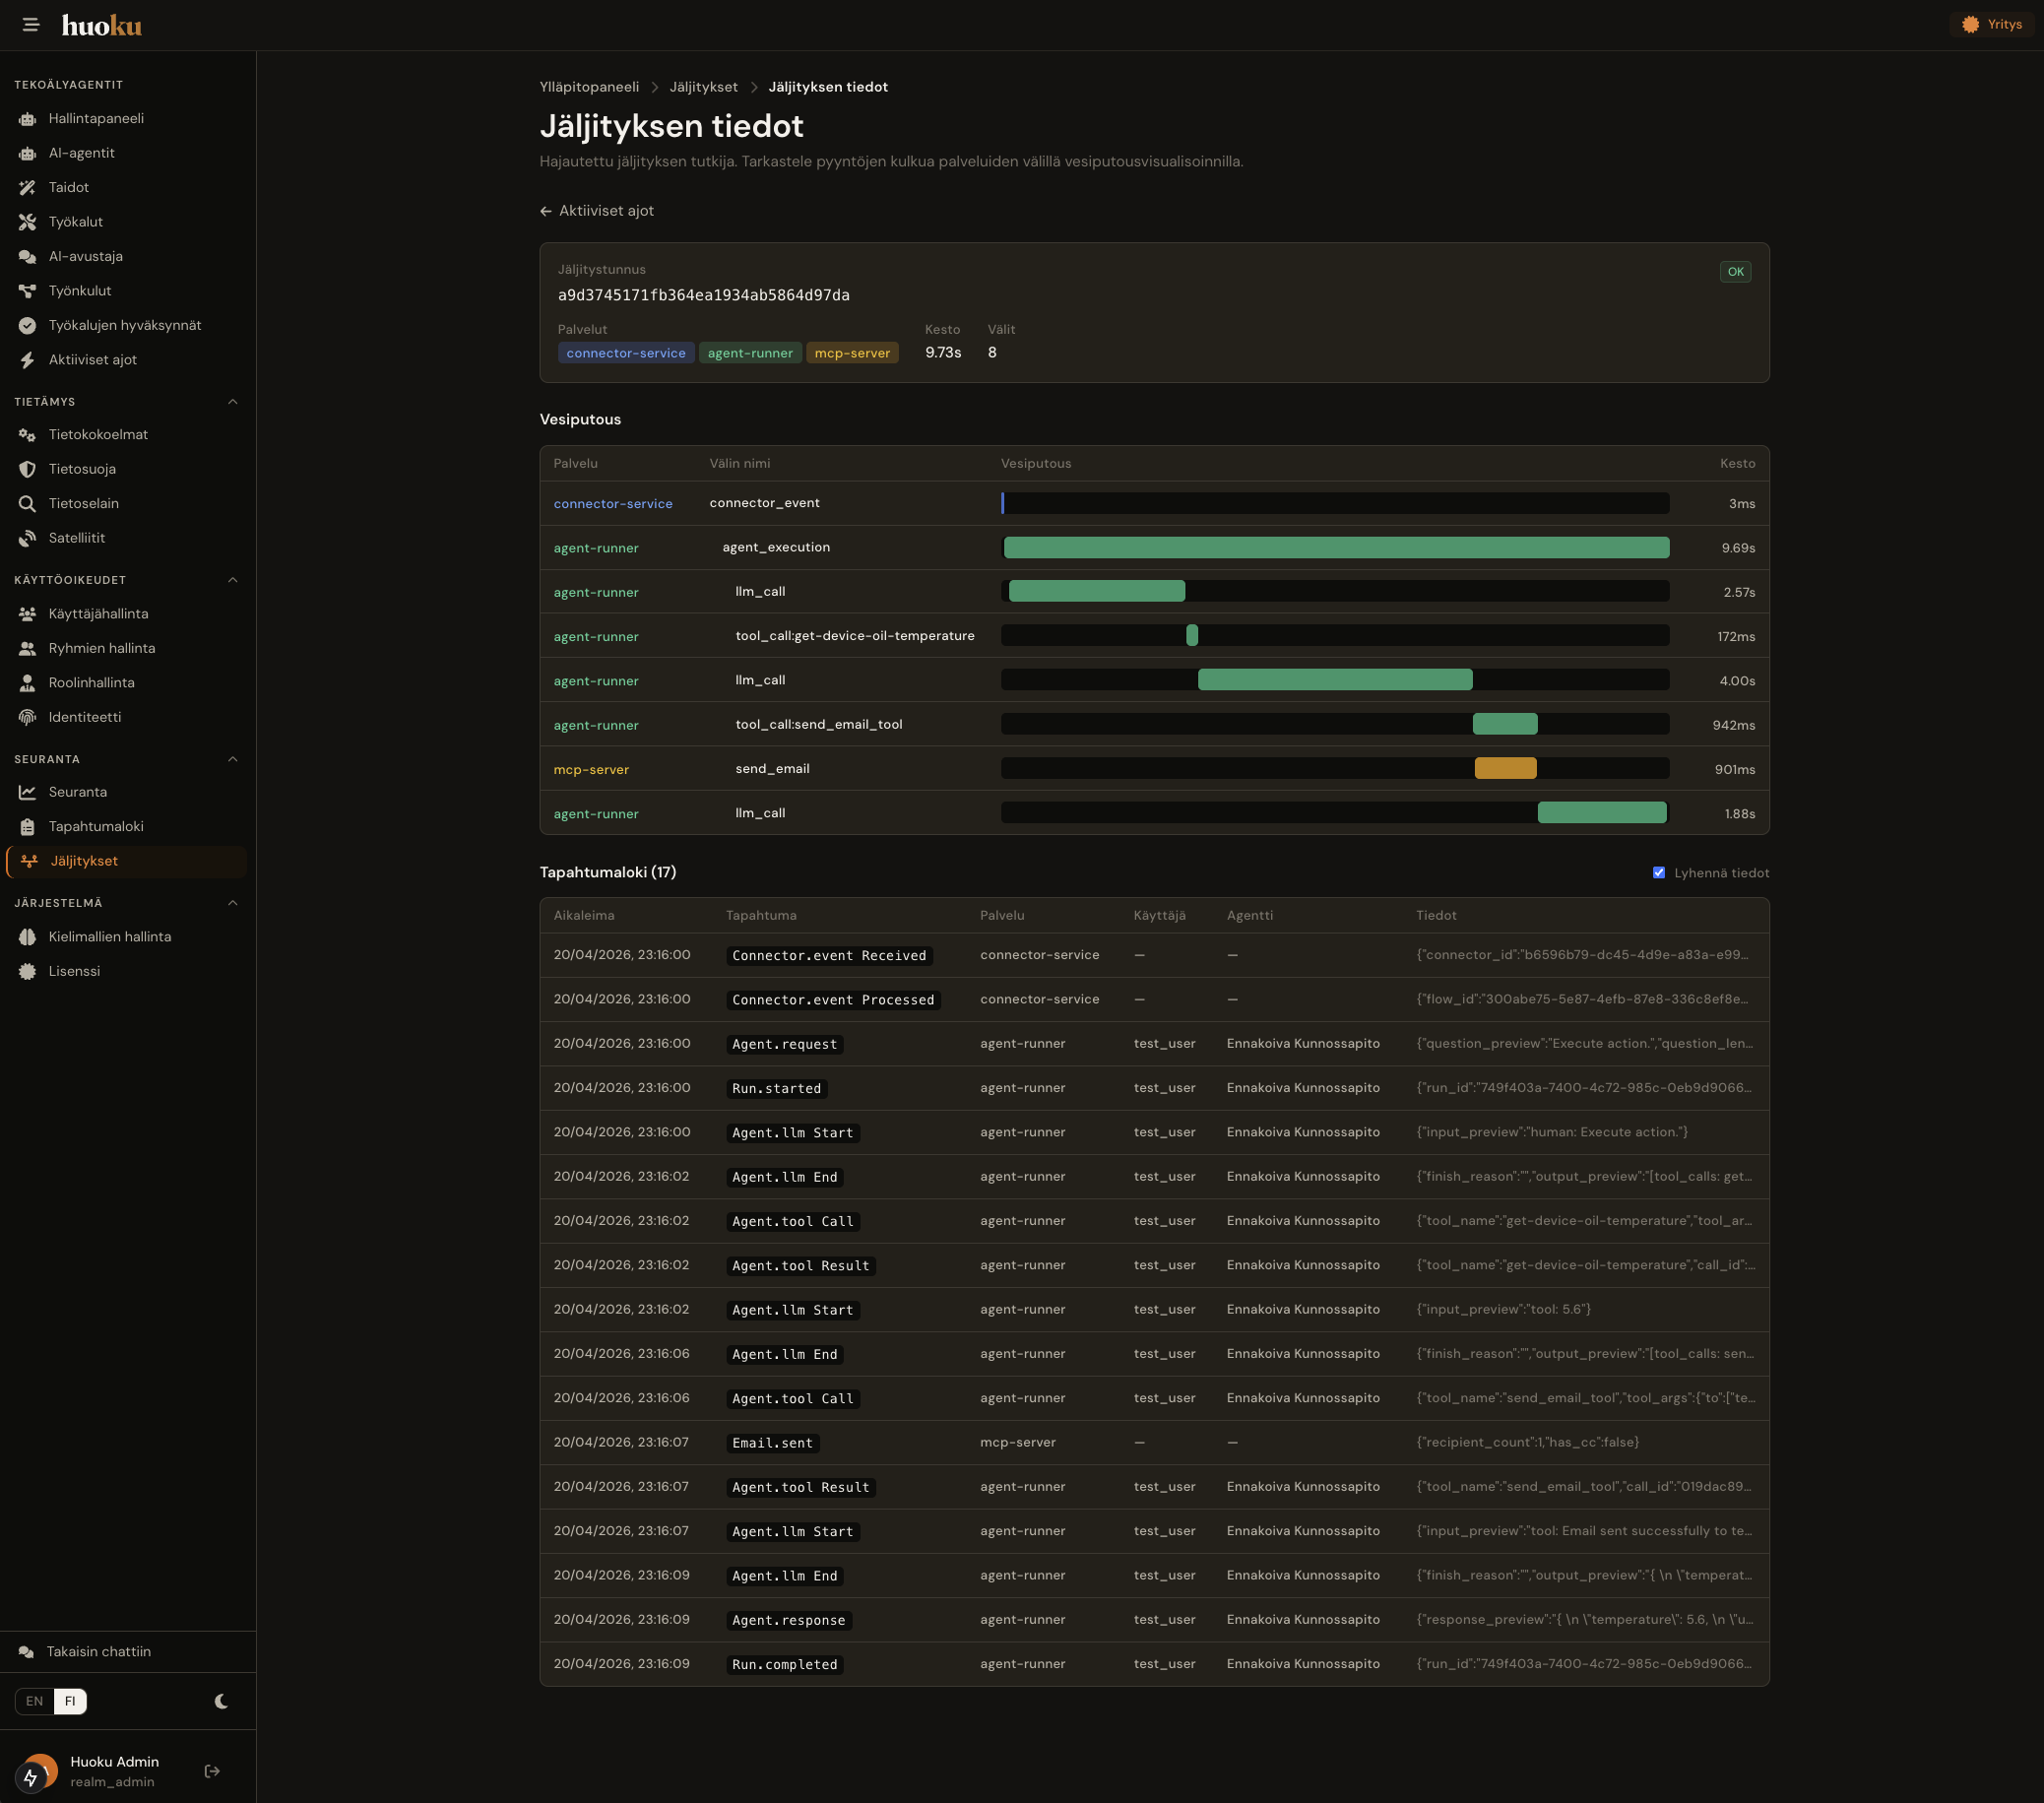Toggle the Lyhennä tiedot checkbox

[1659, 873]
